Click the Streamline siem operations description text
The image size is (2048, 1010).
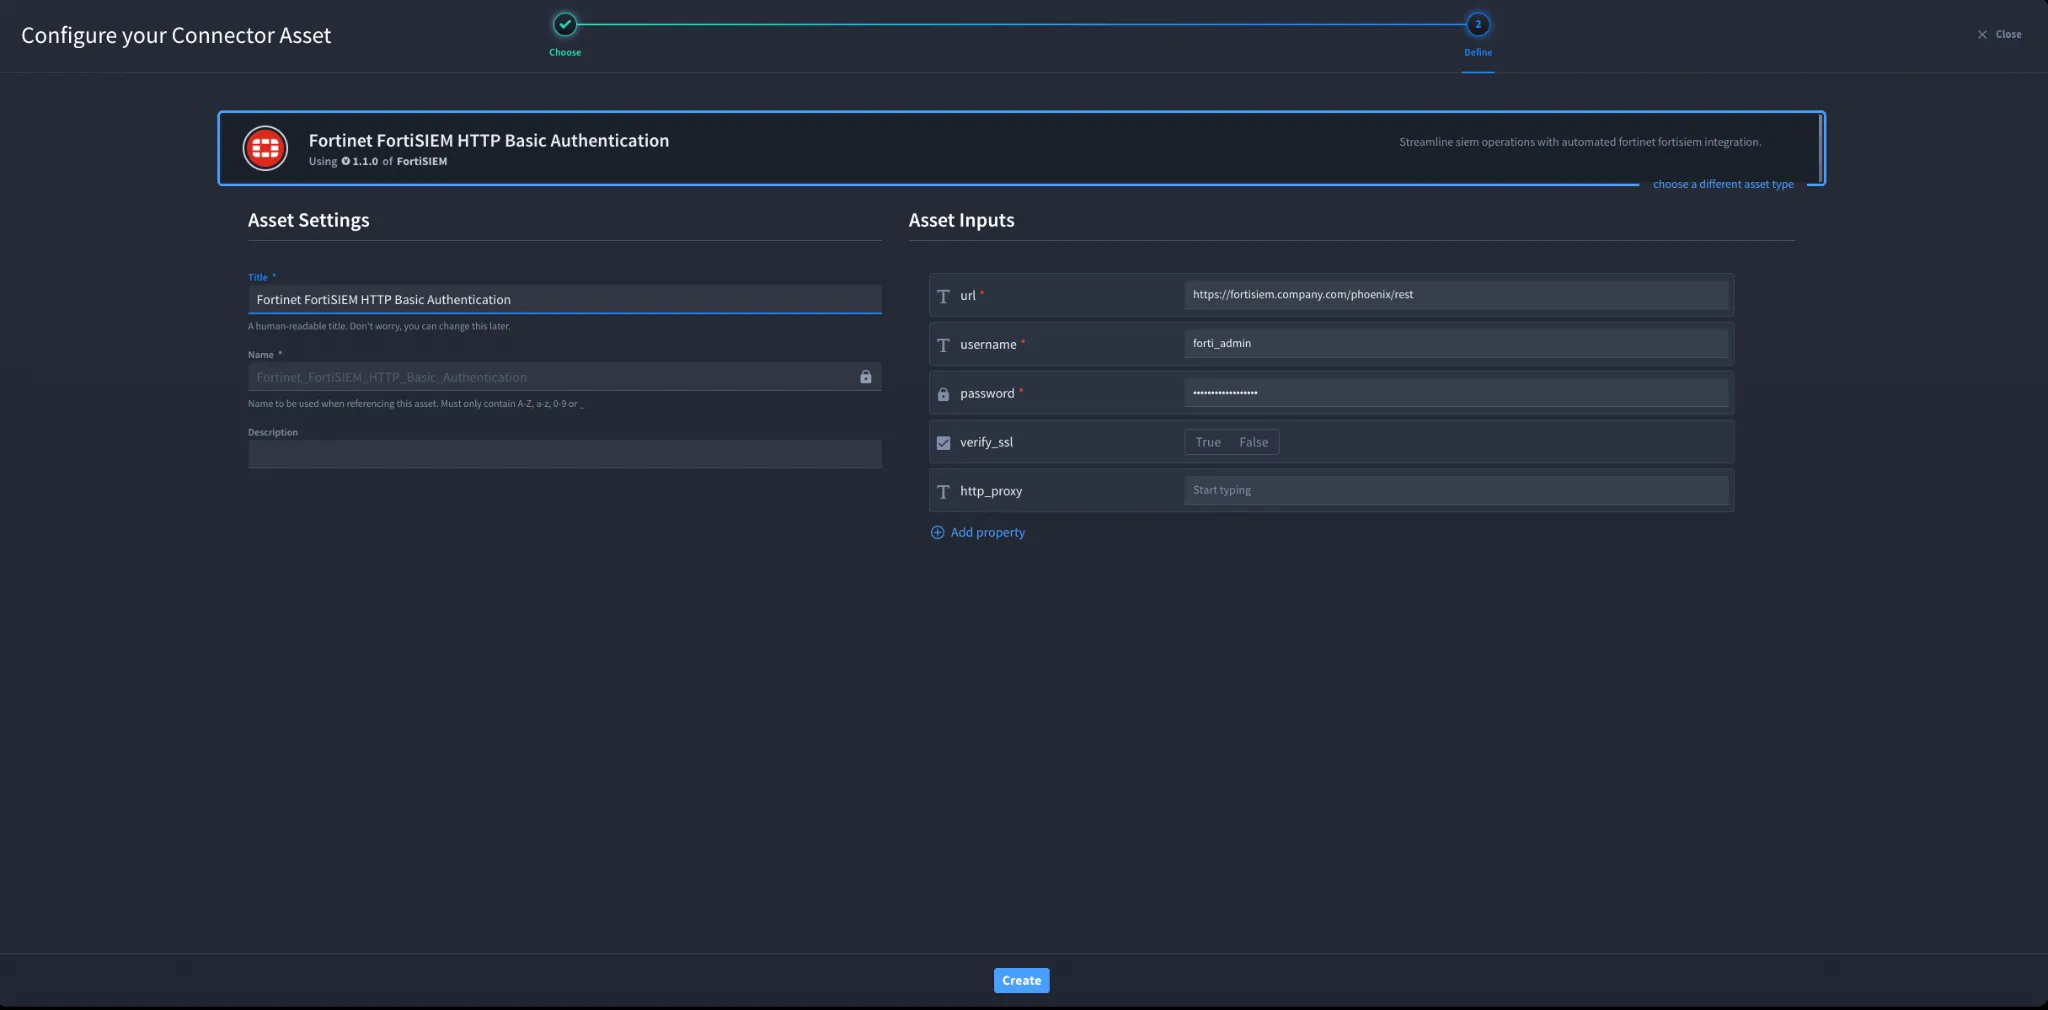click(1580, 142)
